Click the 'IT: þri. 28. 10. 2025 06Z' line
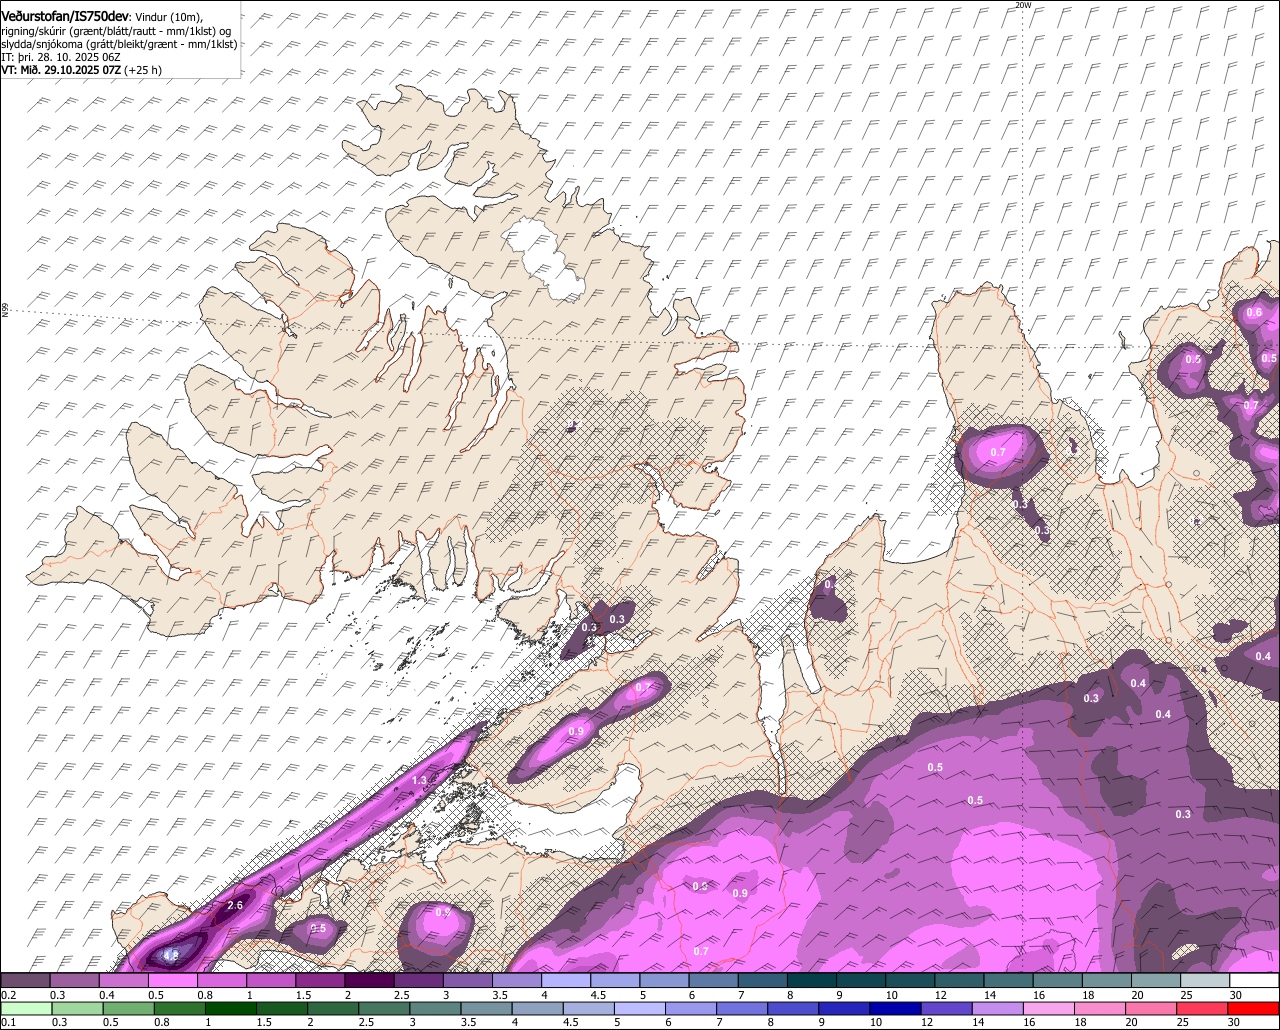 [61, 57]
